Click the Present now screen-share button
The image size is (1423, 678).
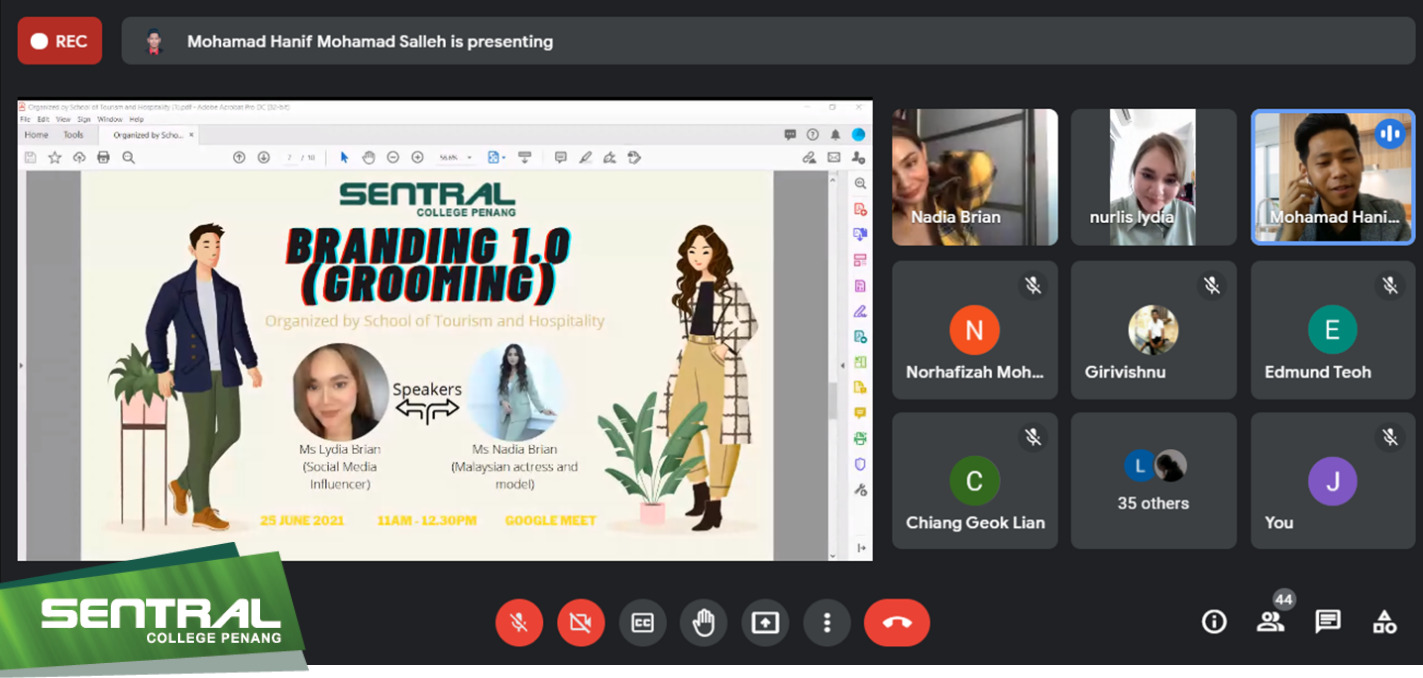coord(765,623)
